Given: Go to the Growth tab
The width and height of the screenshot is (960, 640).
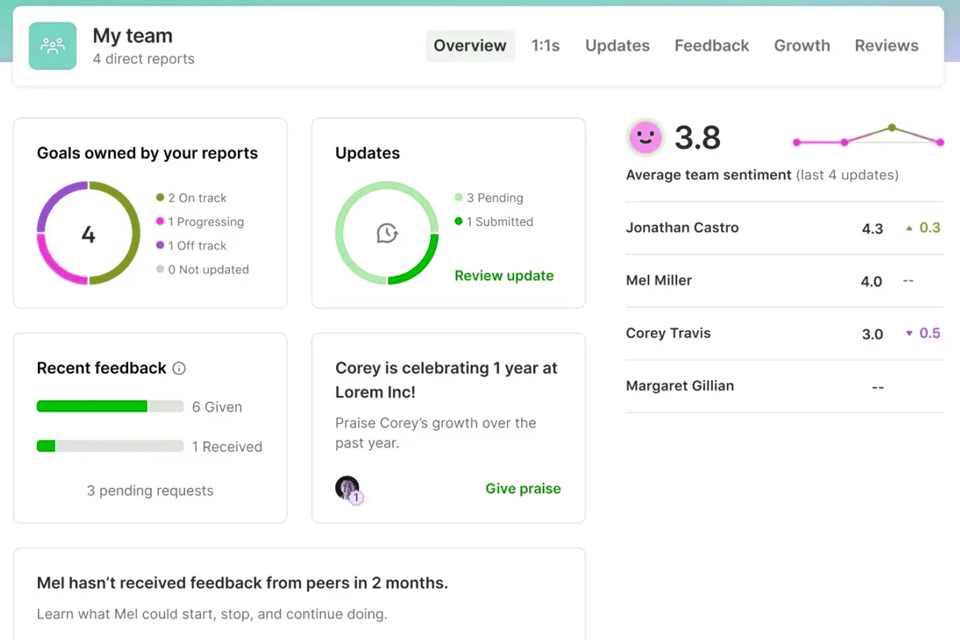Looking at the screenshot, I should coord(802,46).
